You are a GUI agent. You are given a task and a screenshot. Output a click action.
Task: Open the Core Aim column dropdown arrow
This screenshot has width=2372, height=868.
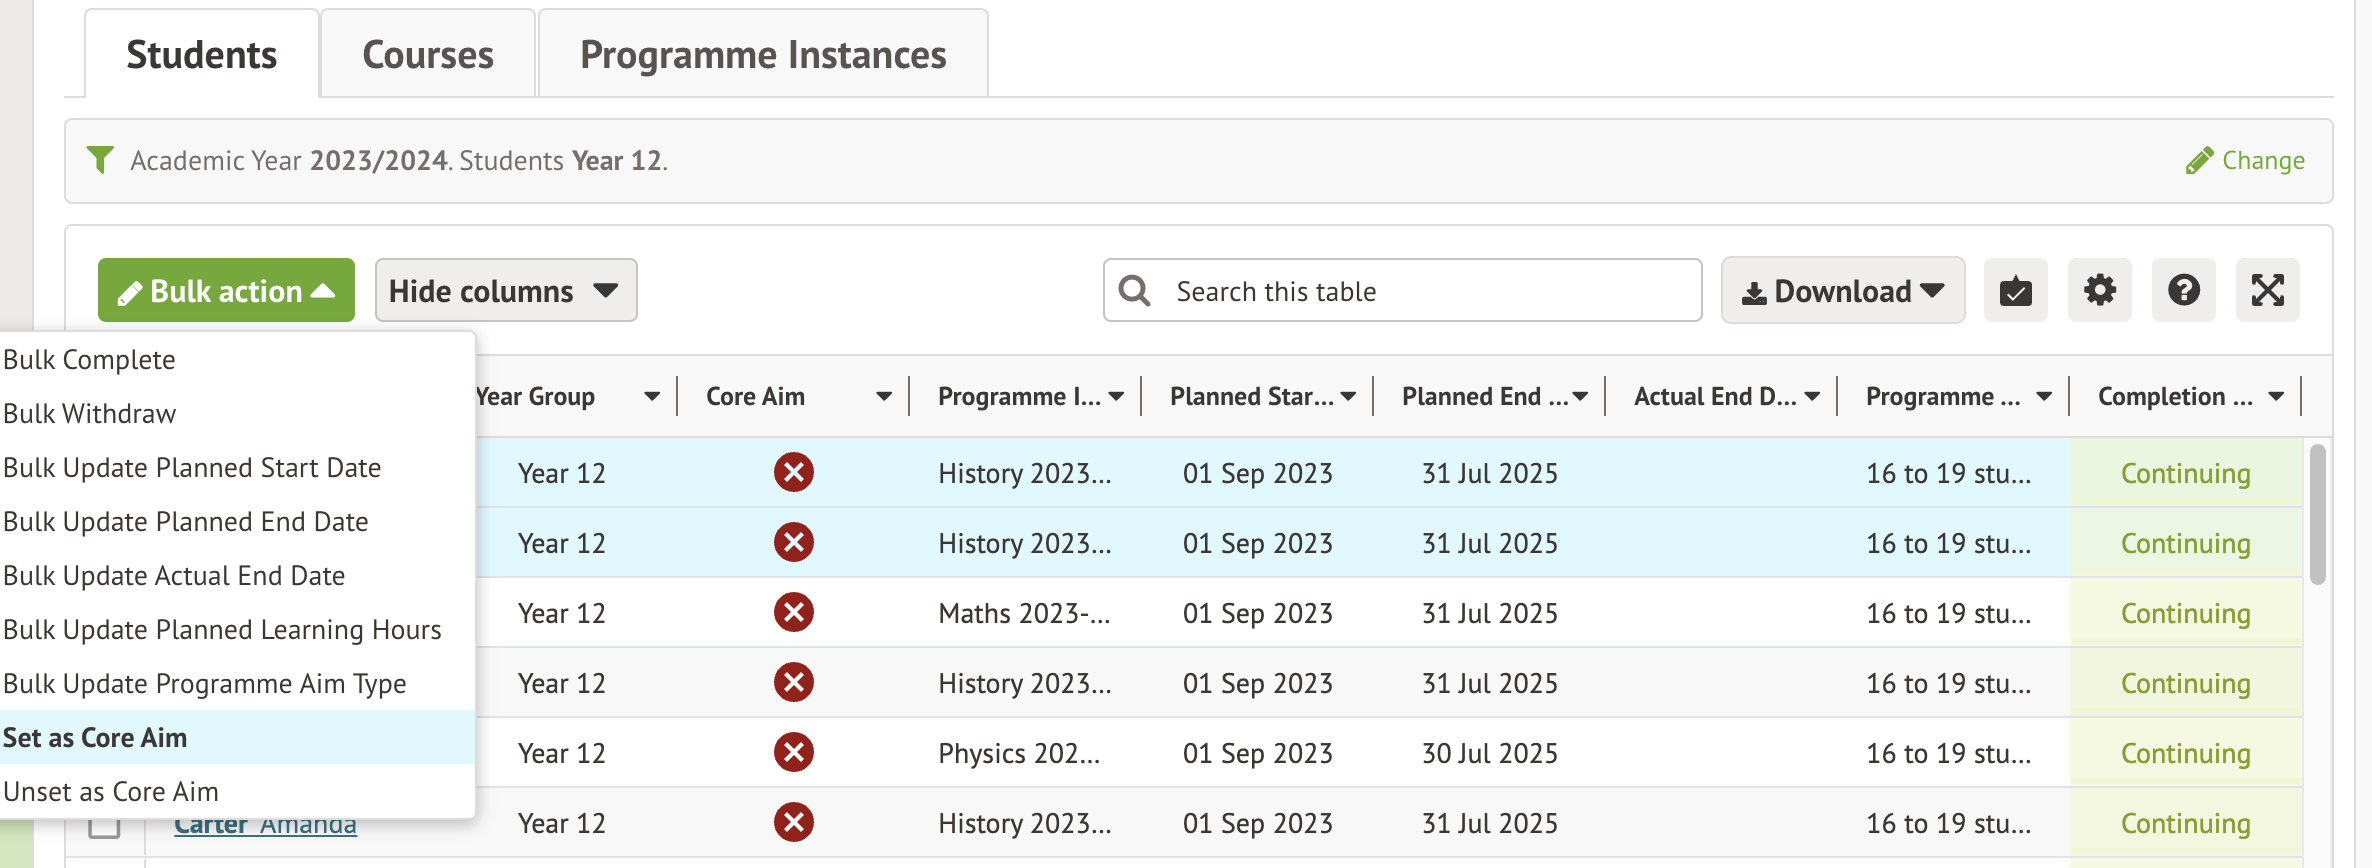pyautogui.click(x=883, y=397)
